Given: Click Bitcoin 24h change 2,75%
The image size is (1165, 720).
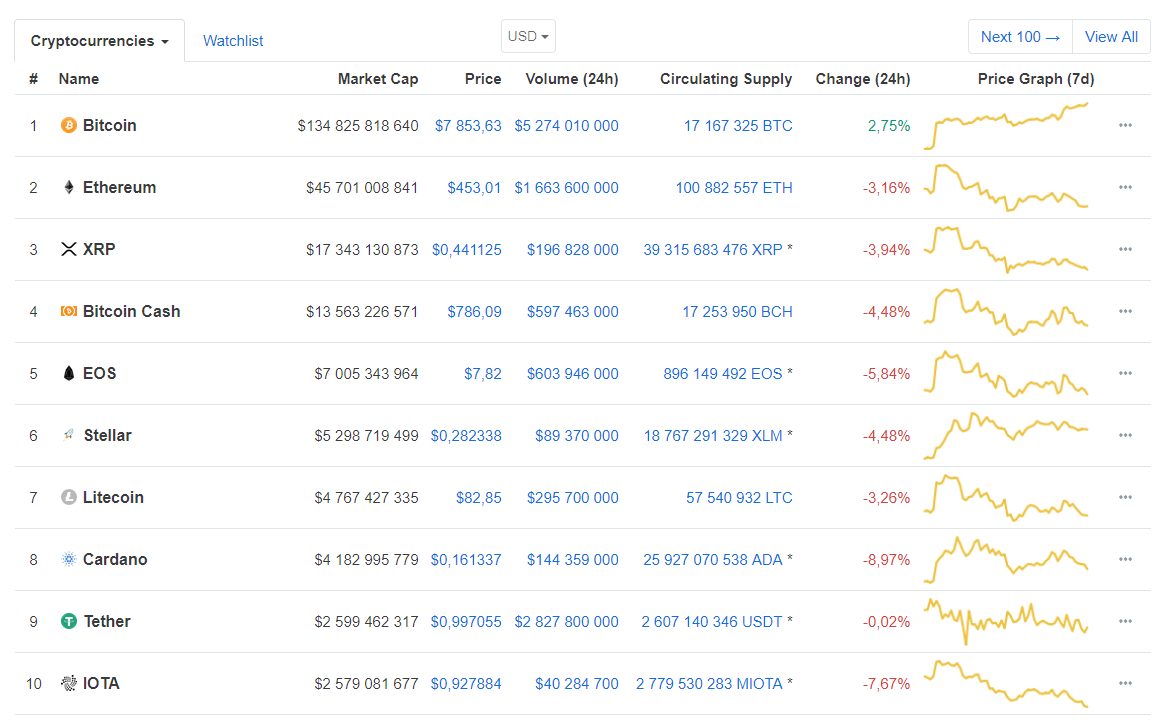Looking at the screenshot, I should coord(889,126).
